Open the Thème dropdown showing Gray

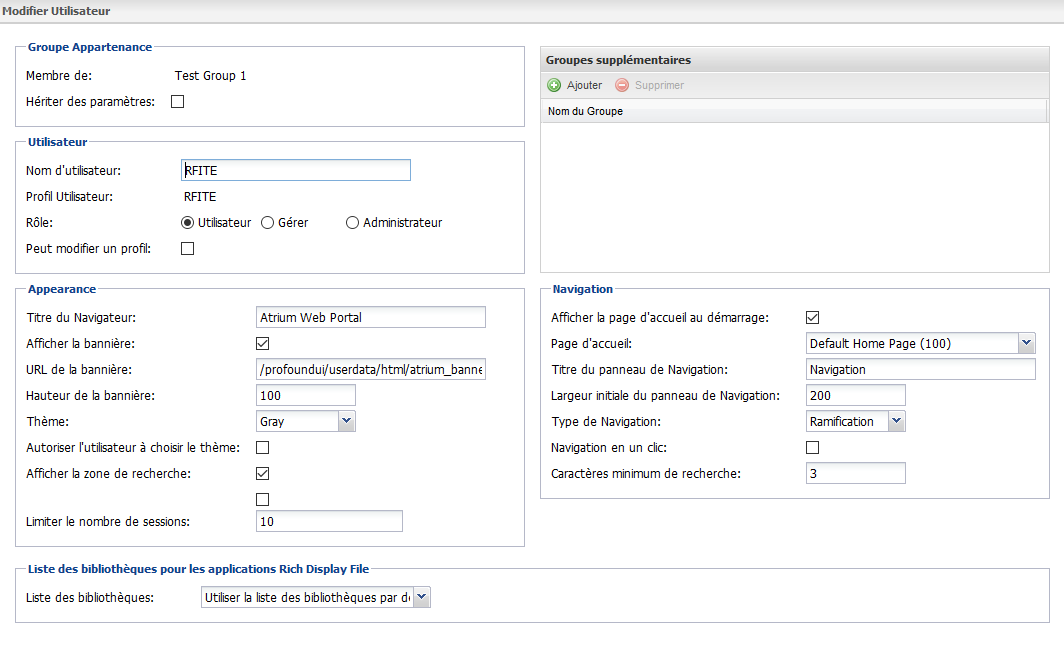[346, 421]
